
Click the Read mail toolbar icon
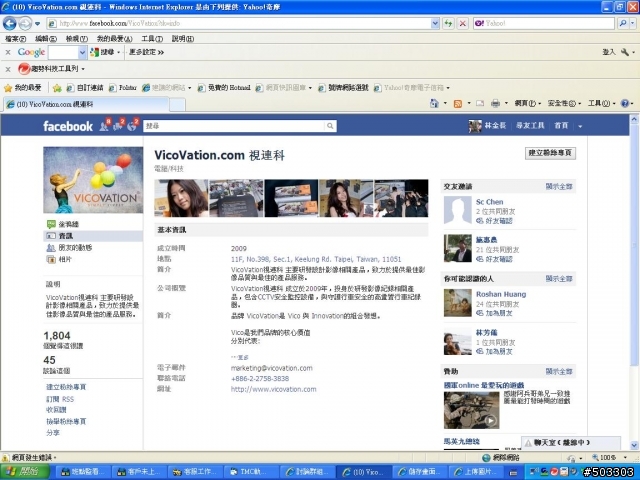[x=480, y=103]
